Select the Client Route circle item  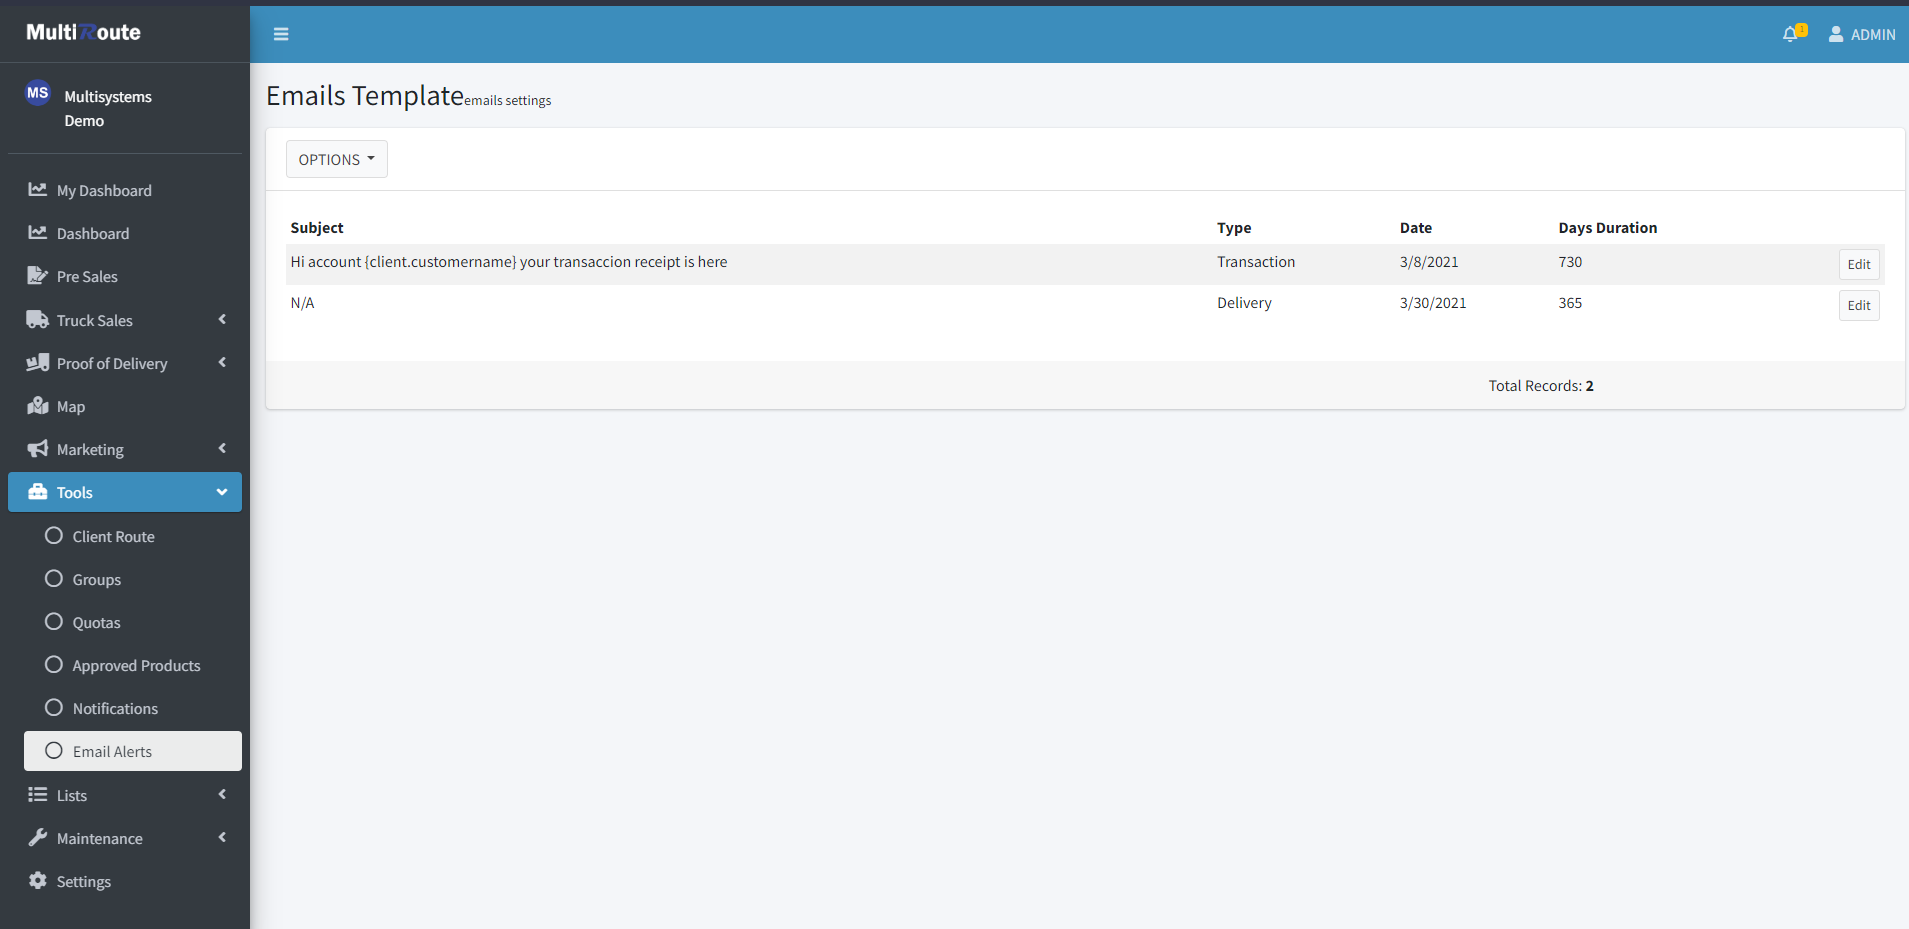click(x=54, y=536)
